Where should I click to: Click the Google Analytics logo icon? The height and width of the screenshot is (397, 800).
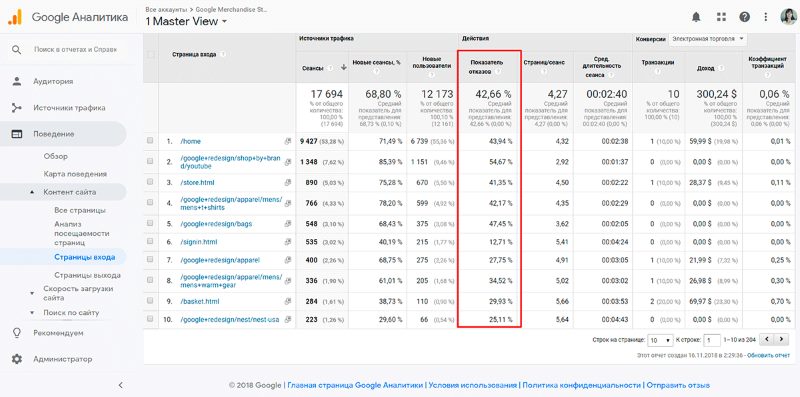click(x=15, y=17)
